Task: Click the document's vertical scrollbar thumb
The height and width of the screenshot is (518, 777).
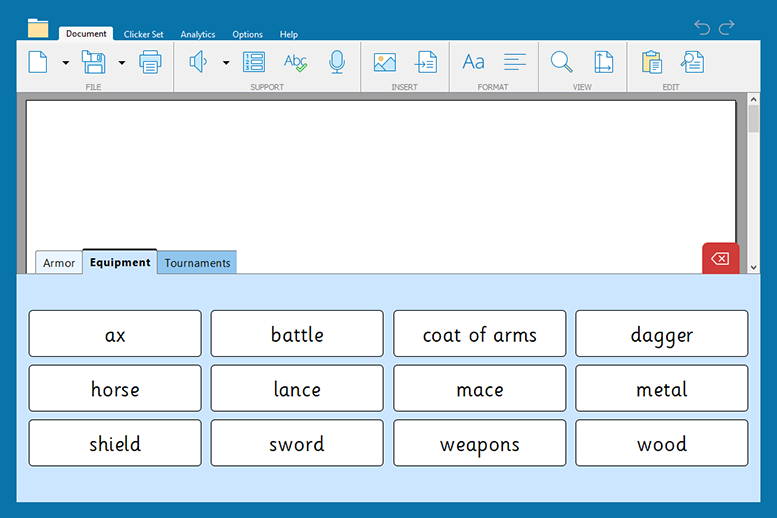Action: point(753,118)
